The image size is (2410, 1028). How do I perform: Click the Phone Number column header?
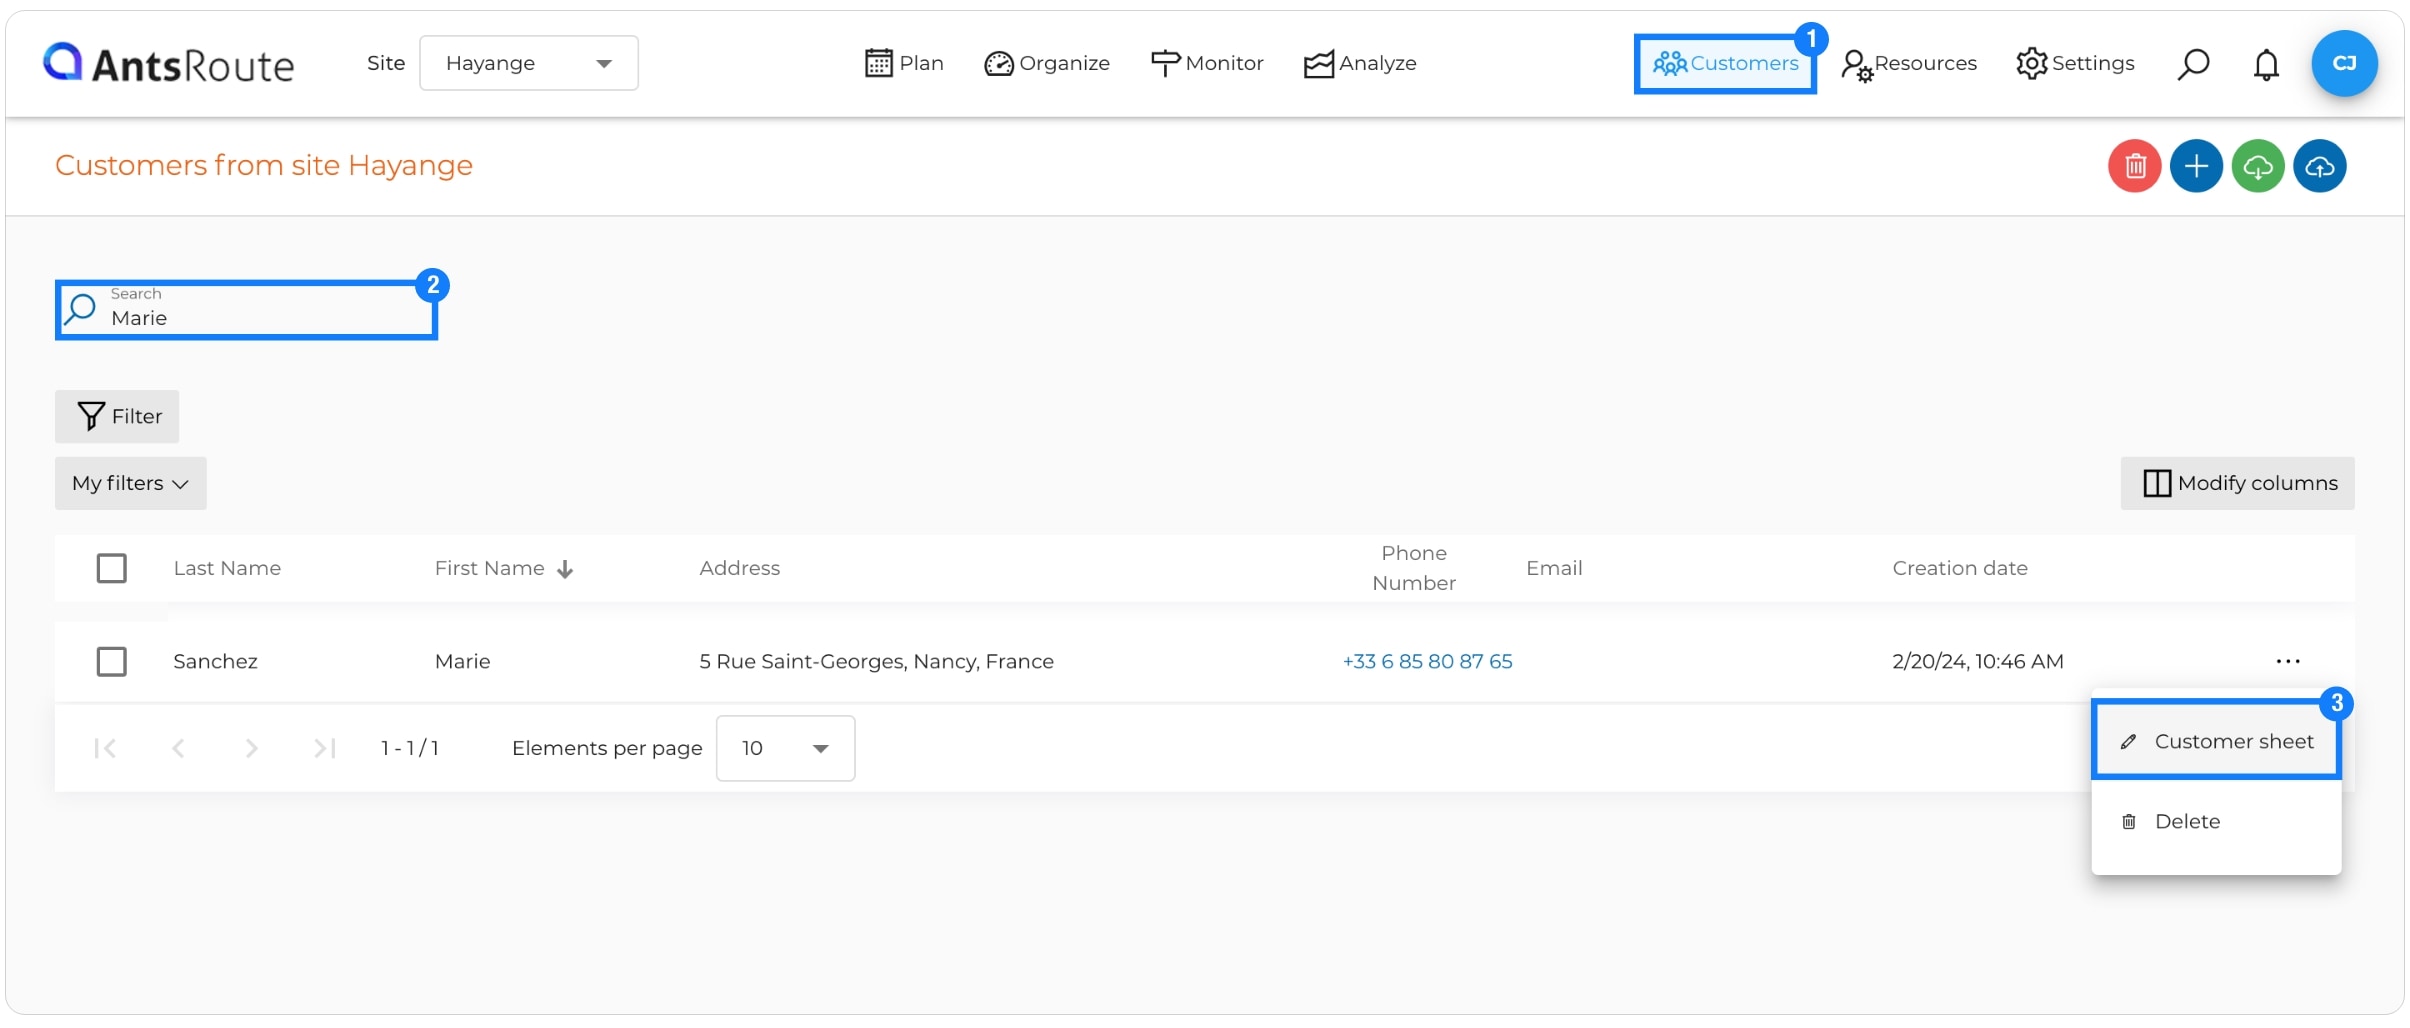1413,568
